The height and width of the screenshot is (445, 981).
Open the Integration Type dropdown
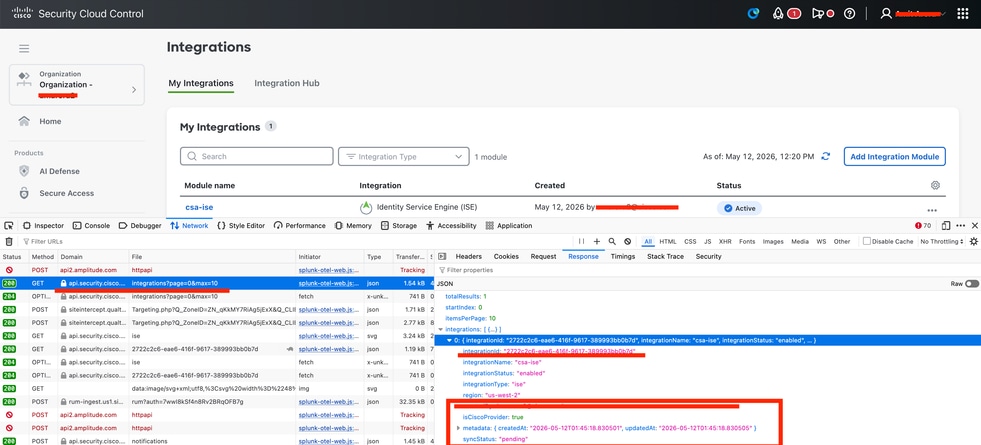(x=404, y=156)
